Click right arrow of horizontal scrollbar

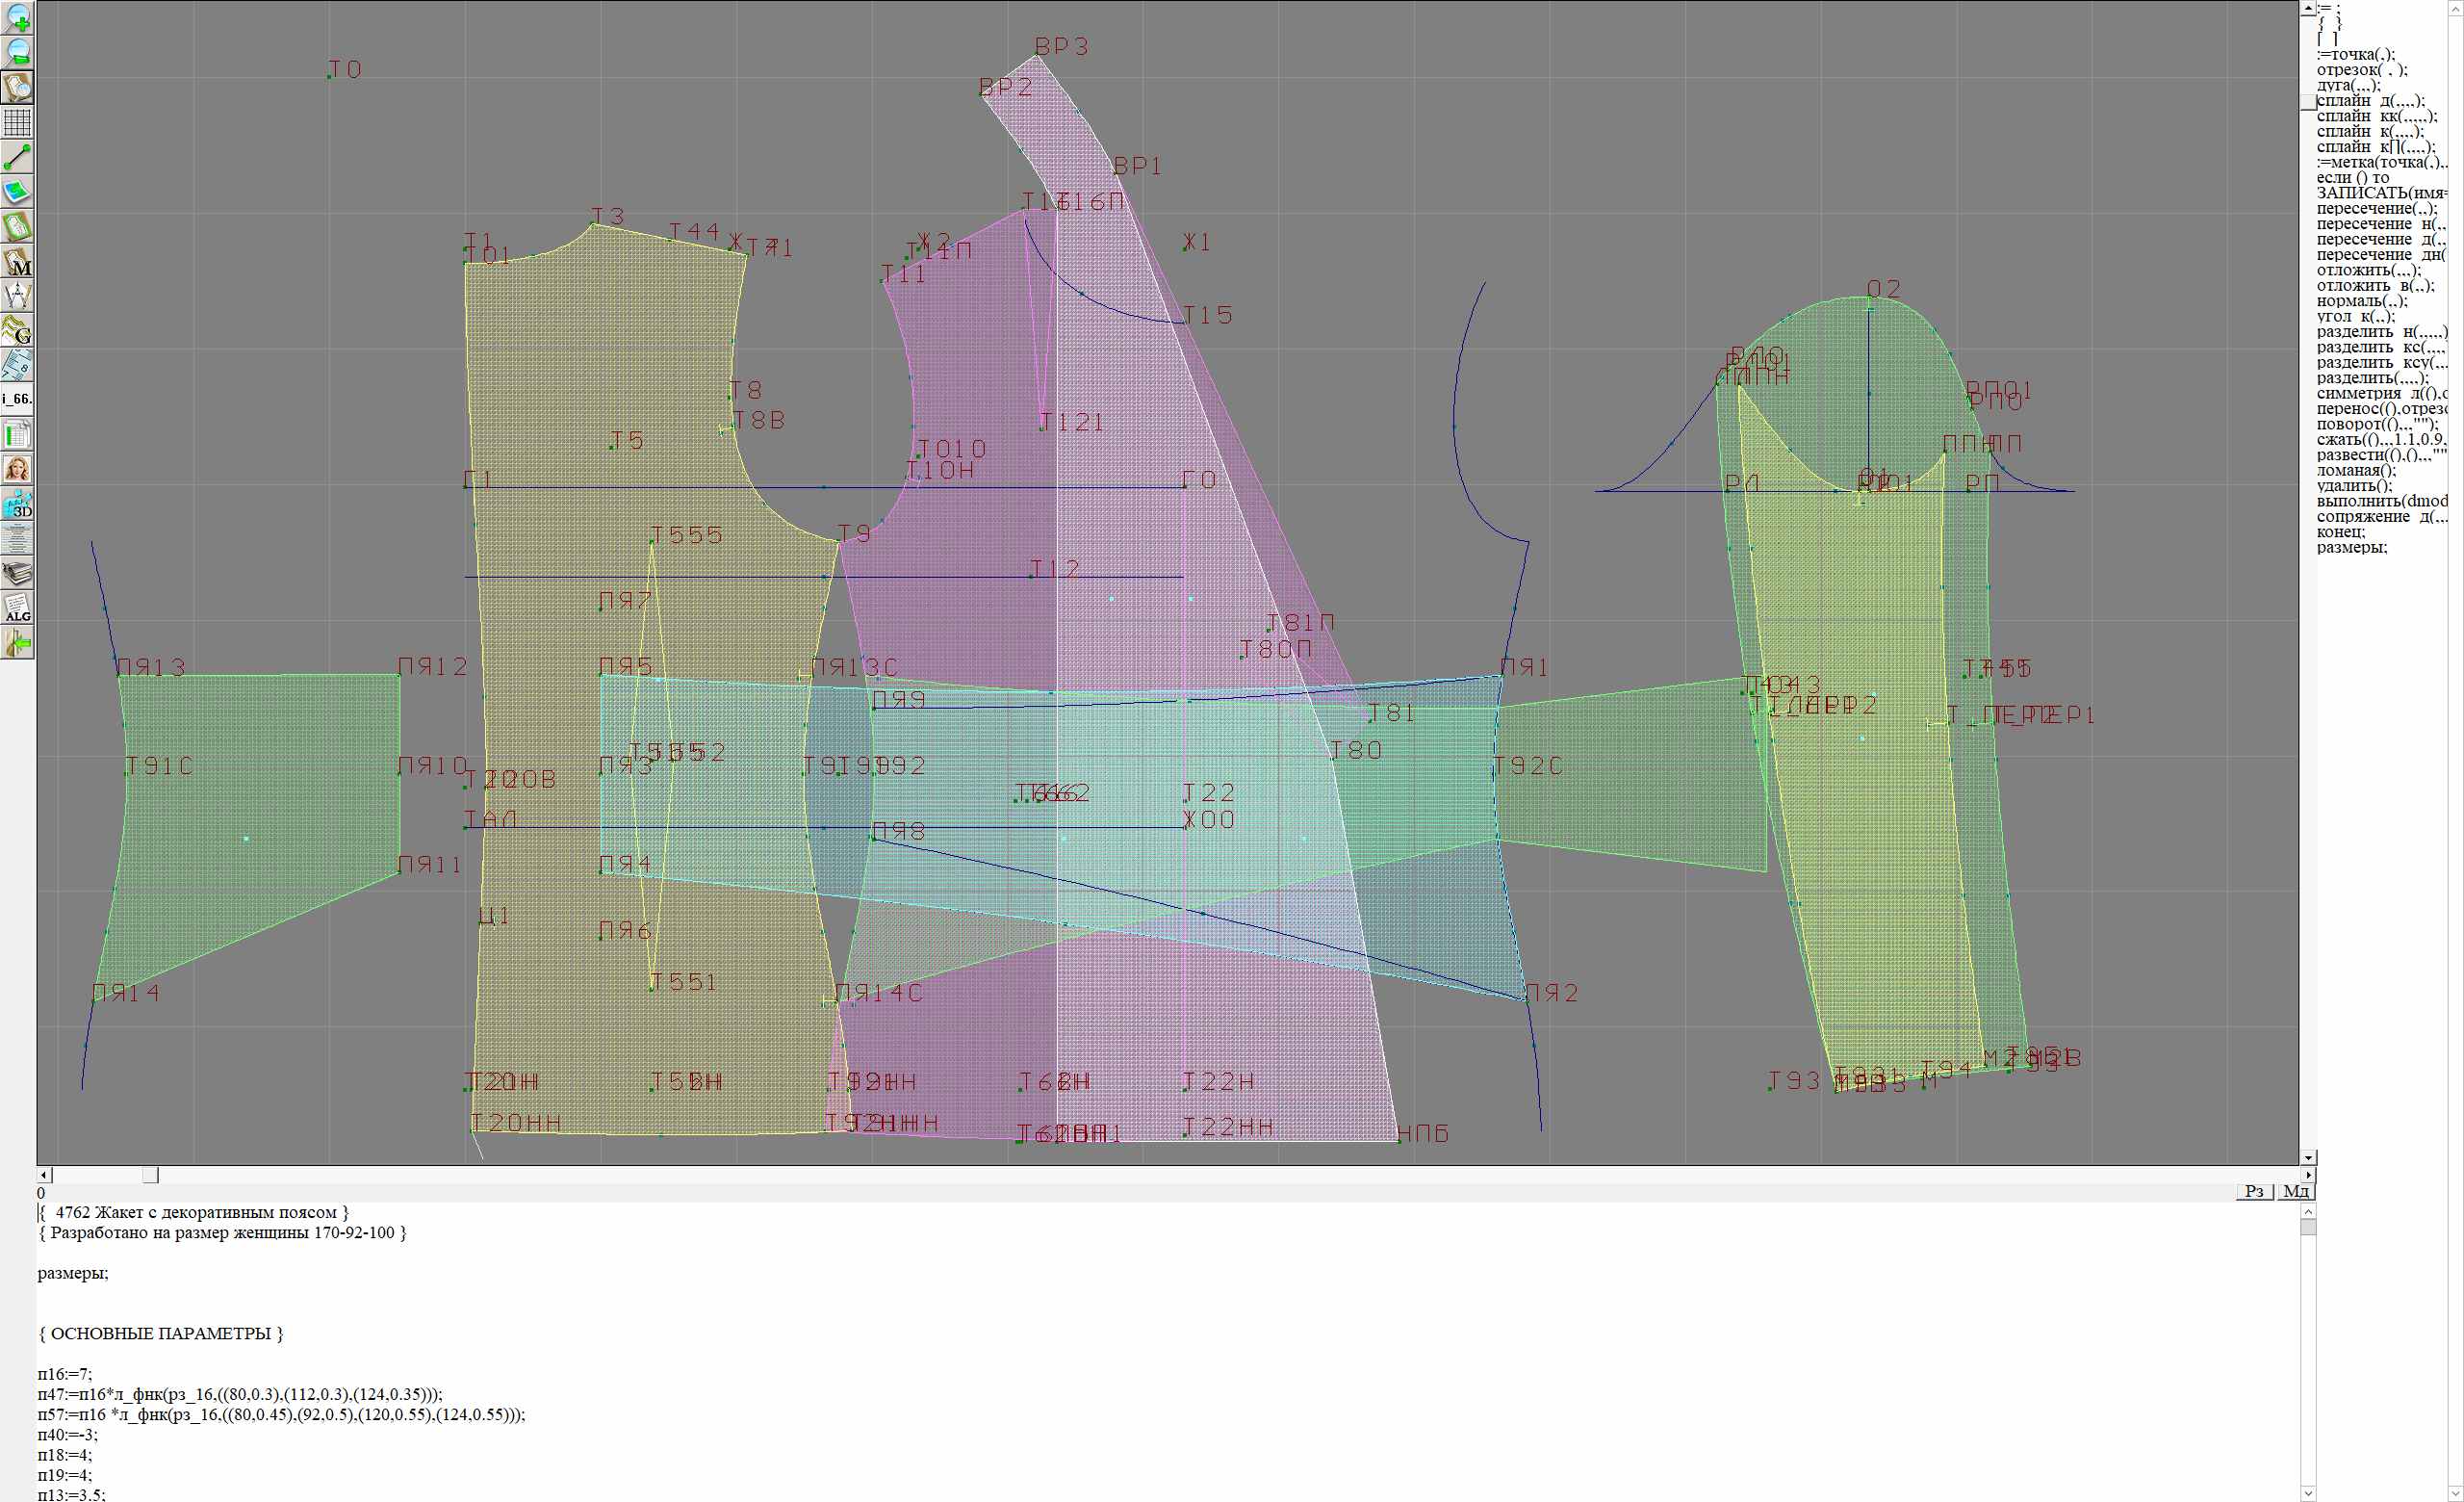click(x=2308, y=1175)
